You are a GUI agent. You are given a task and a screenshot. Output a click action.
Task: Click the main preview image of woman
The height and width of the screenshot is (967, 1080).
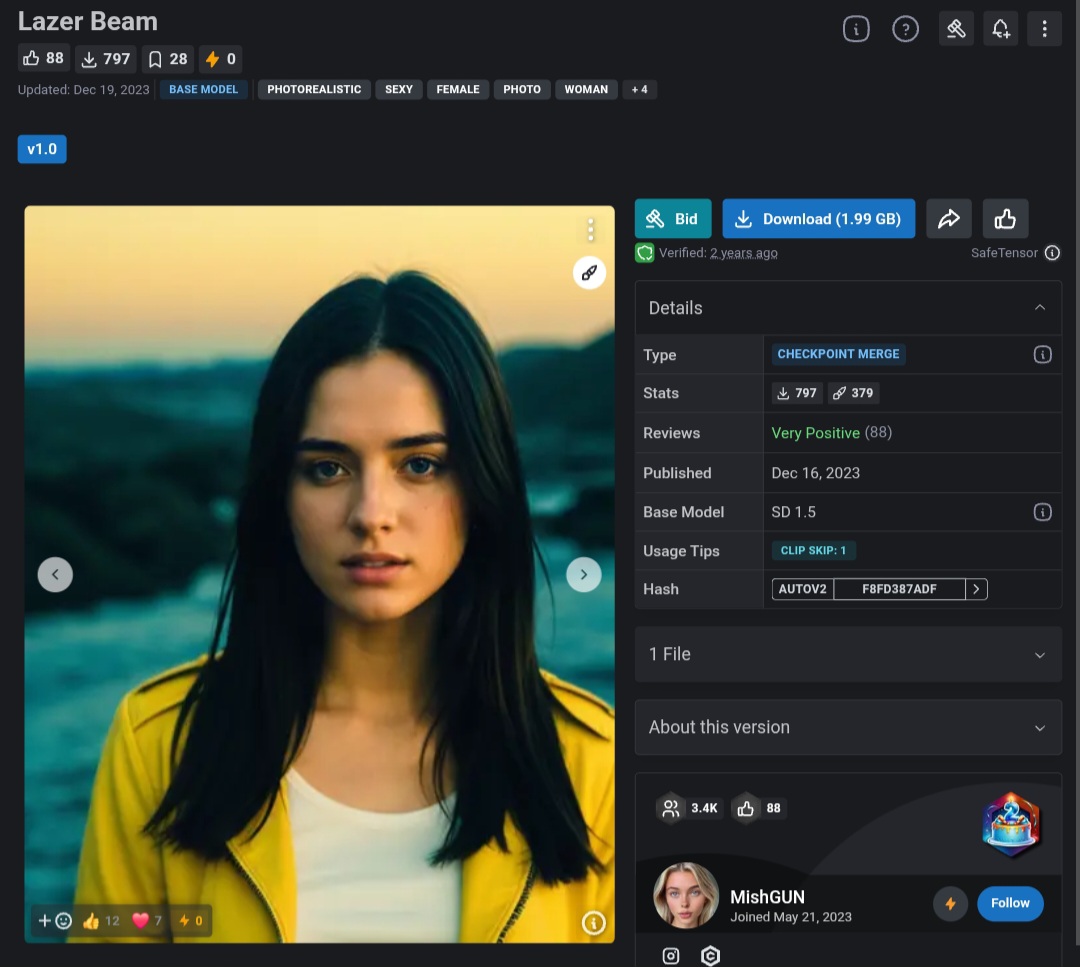[320, 574]
